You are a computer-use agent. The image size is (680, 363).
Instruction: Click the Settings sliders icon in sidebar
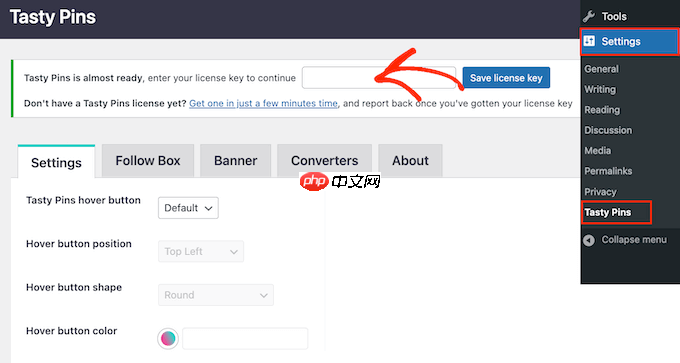(589, 41)
